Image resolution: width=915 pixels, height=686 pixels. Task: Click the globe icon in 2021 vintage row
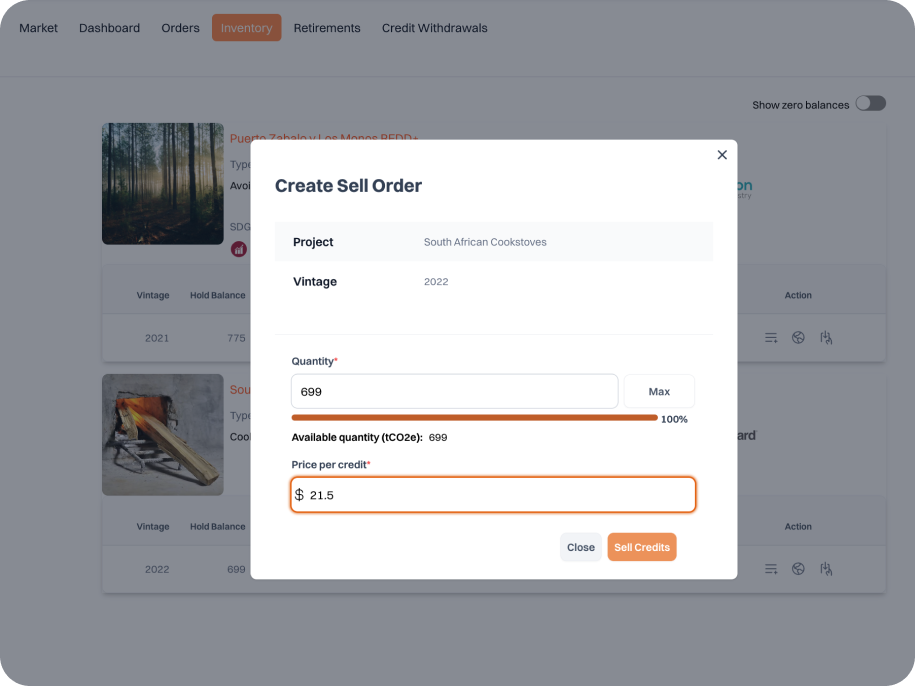click(798, 338)
